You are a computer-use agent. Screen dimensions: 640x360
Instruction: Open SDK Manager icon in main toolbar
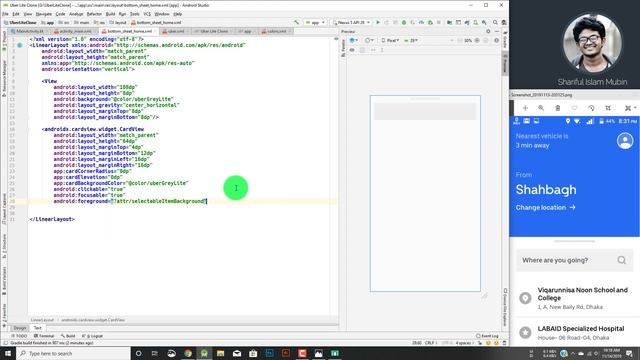(484, 22)
